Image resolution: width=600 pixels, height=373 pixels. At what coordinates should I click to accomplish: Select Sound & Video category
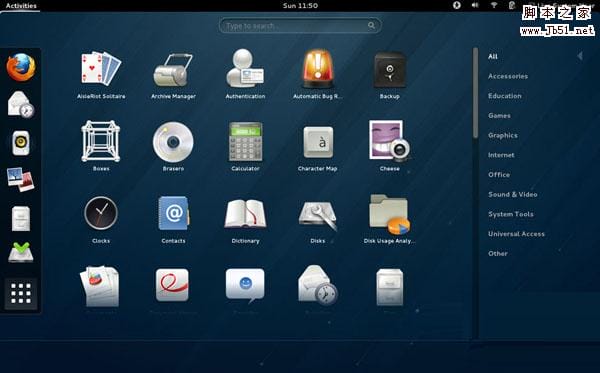coord(513,194)
